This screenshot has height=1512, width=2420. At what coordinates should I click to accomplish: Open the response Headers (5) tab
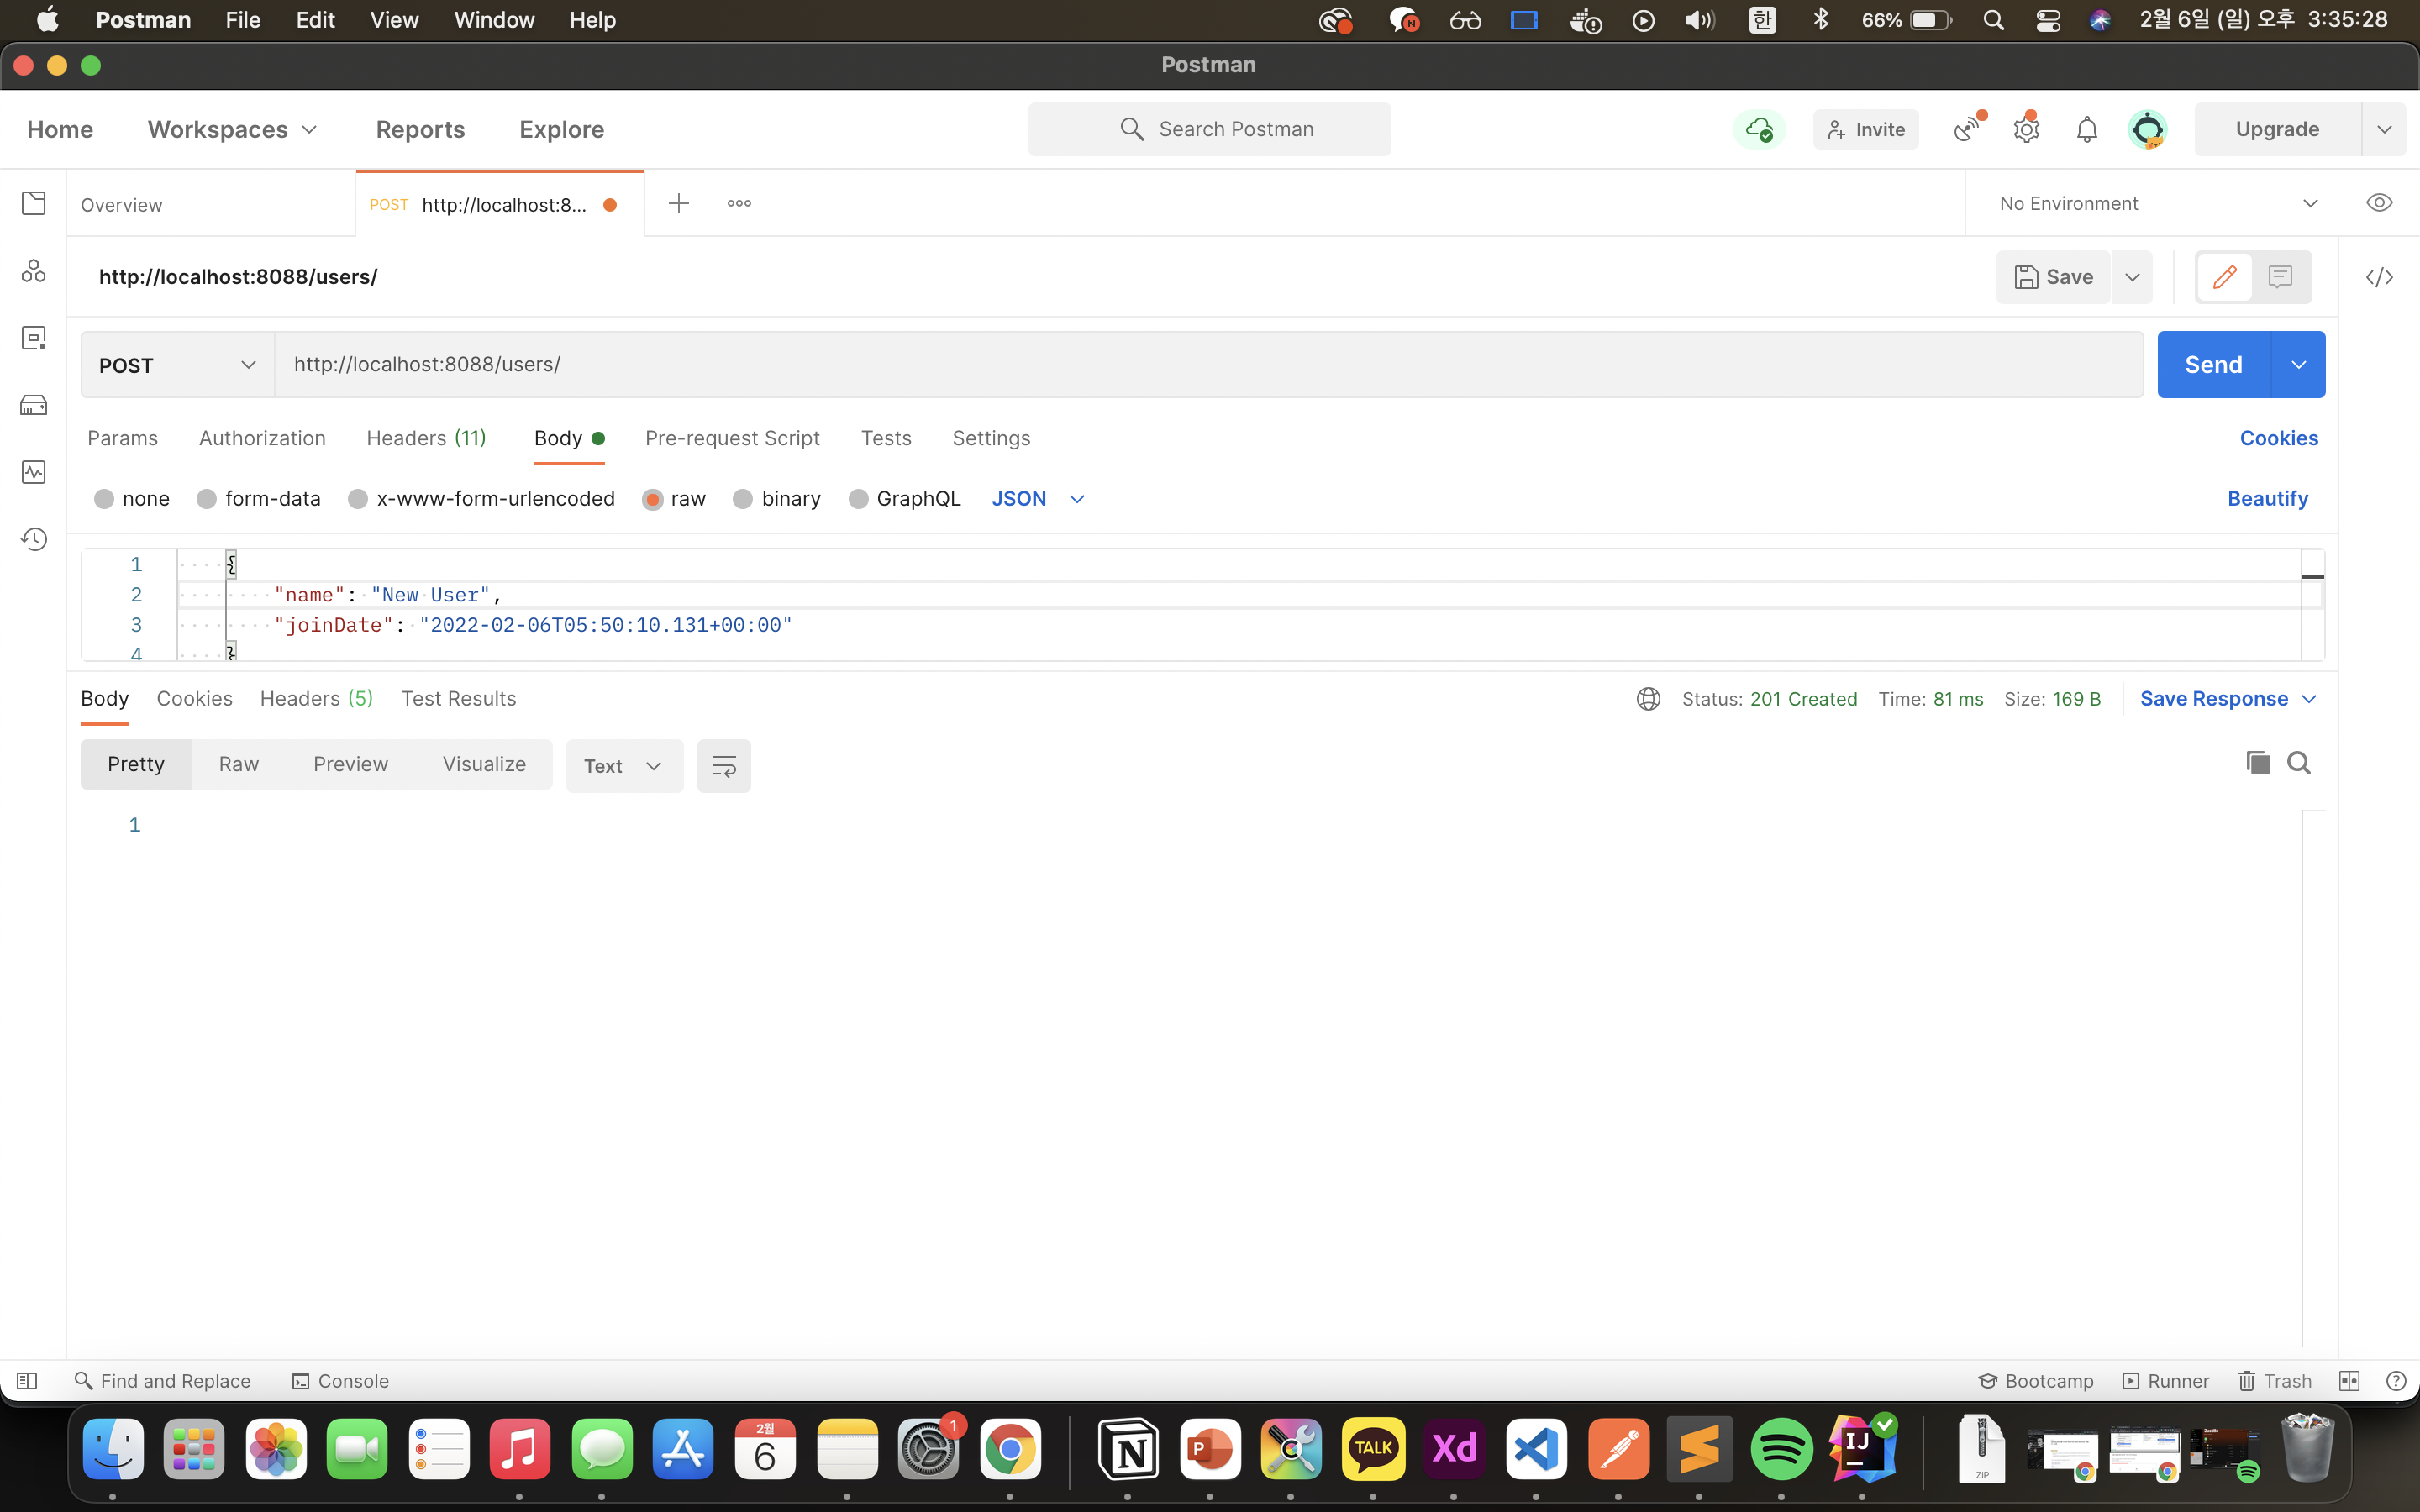click(316, 699)
